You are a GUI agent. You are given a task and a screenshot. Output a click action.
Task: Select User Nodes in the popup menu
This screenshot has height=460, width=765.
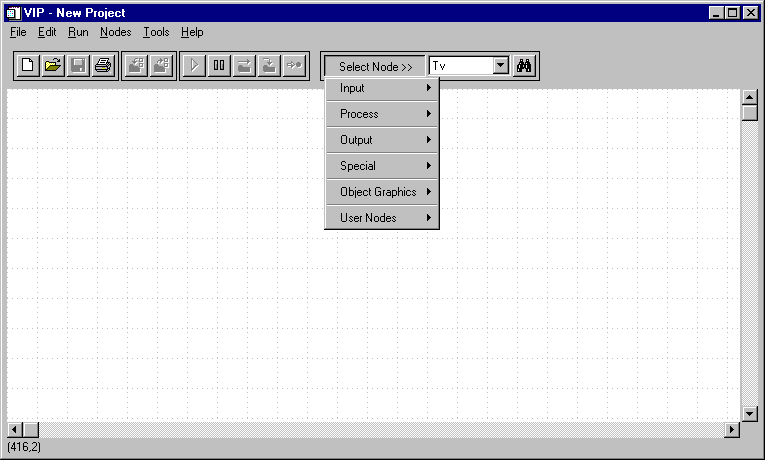pyautogui.click(x=382, y=218)
